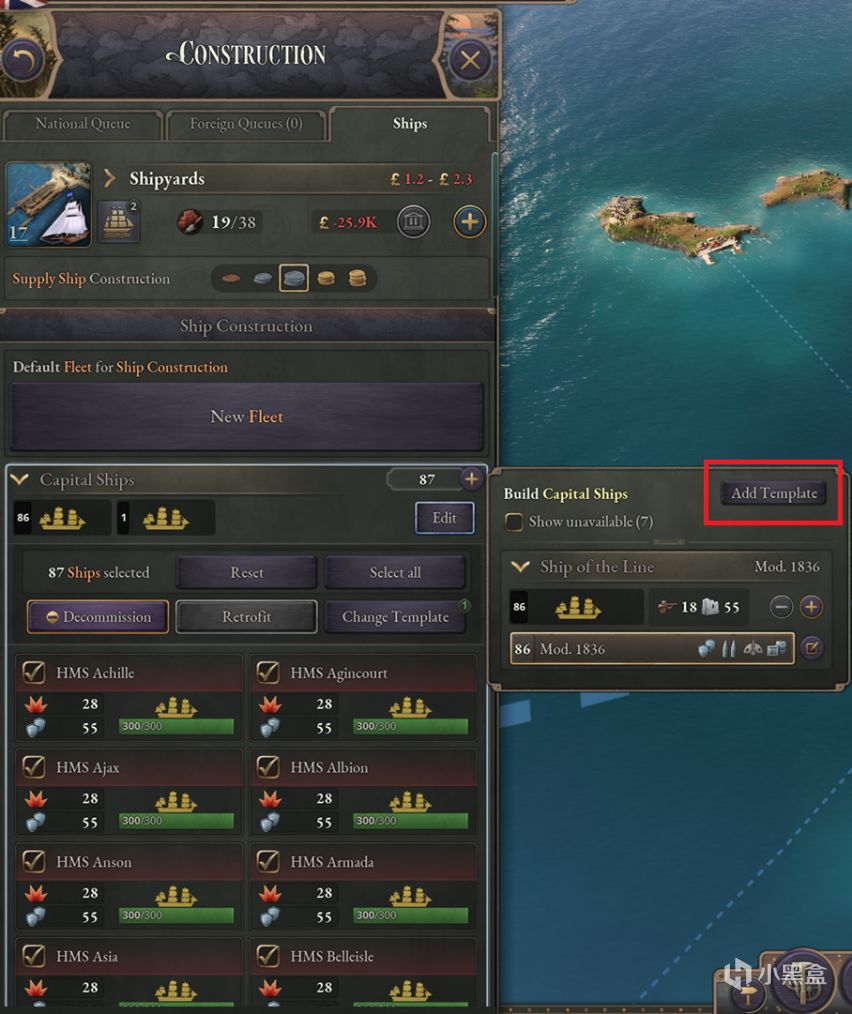Viewport: 852px width, 1014px height.
Task: Select the highest Supply Ship Construction funding level
Action: pyautogui.click(x=357, y=279)
